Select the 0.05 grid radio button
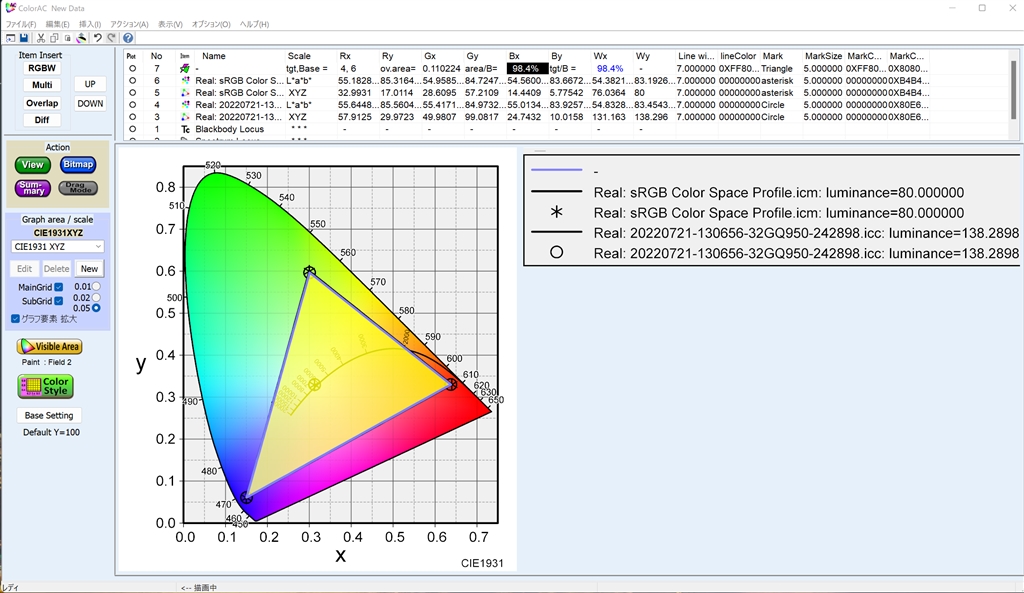 (x=96, y=308)
